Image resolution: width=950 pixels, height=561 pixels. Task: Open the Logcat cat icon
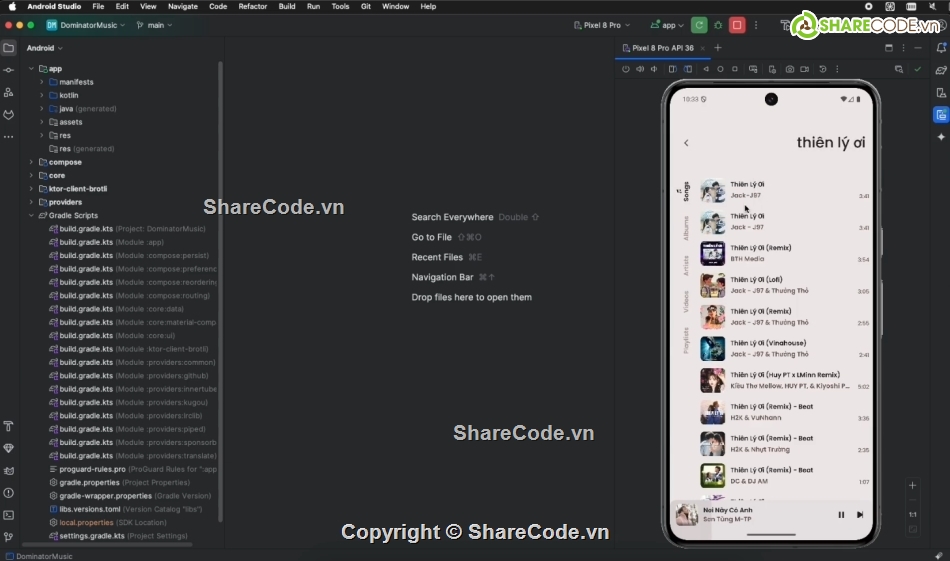click(8, 471)
